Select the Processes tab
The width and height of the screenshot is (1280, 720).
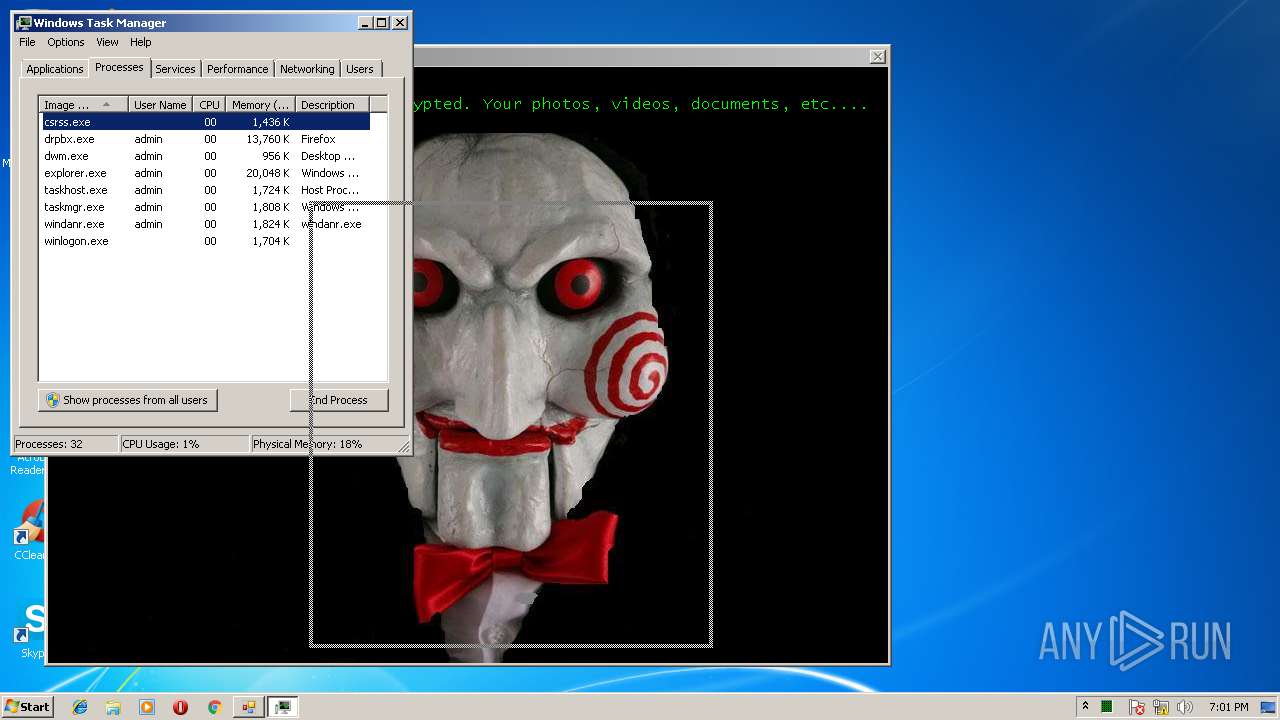[x=119, y=67]
